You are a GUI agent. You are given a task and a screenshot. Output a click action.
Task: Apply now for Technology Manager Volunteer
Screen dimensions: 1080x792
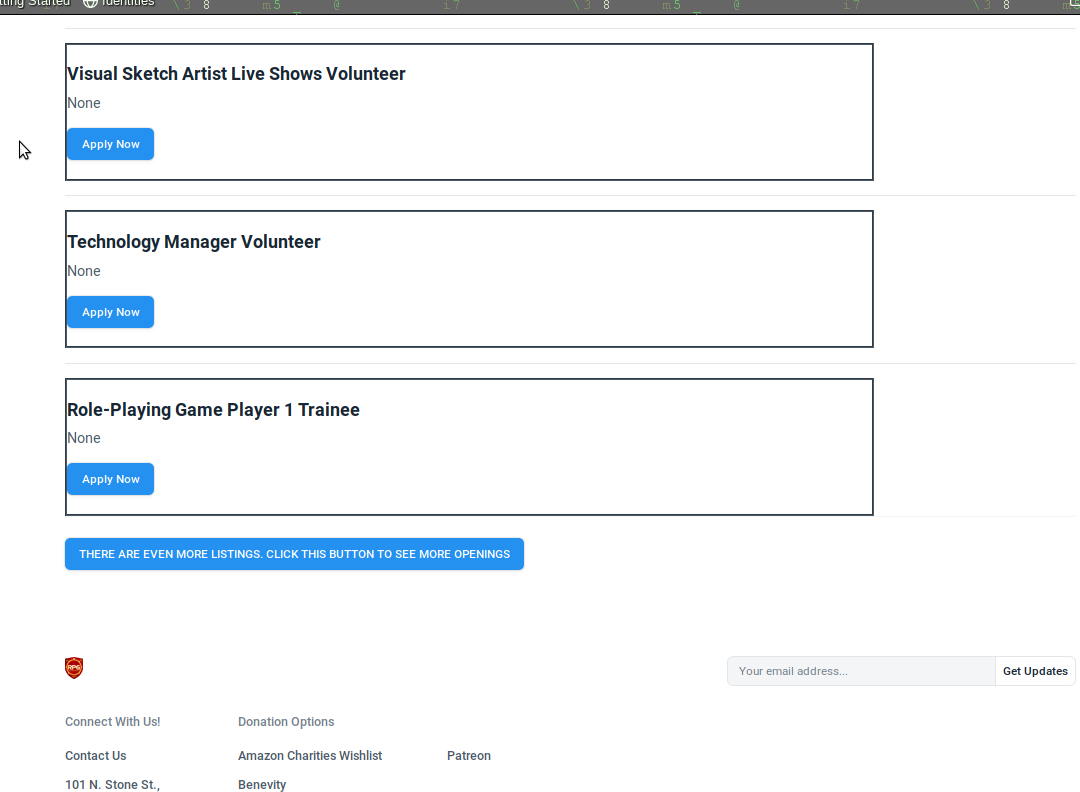(110, 312)
